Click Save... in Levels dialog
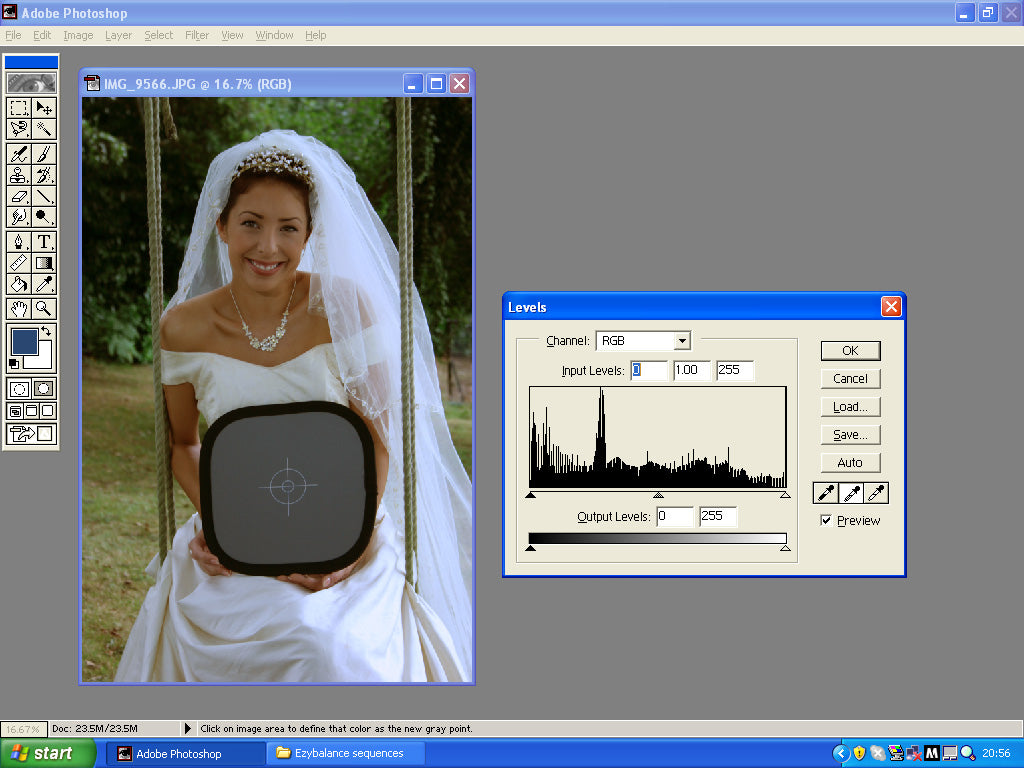1024x768 pixels. (x=850, y=435)
